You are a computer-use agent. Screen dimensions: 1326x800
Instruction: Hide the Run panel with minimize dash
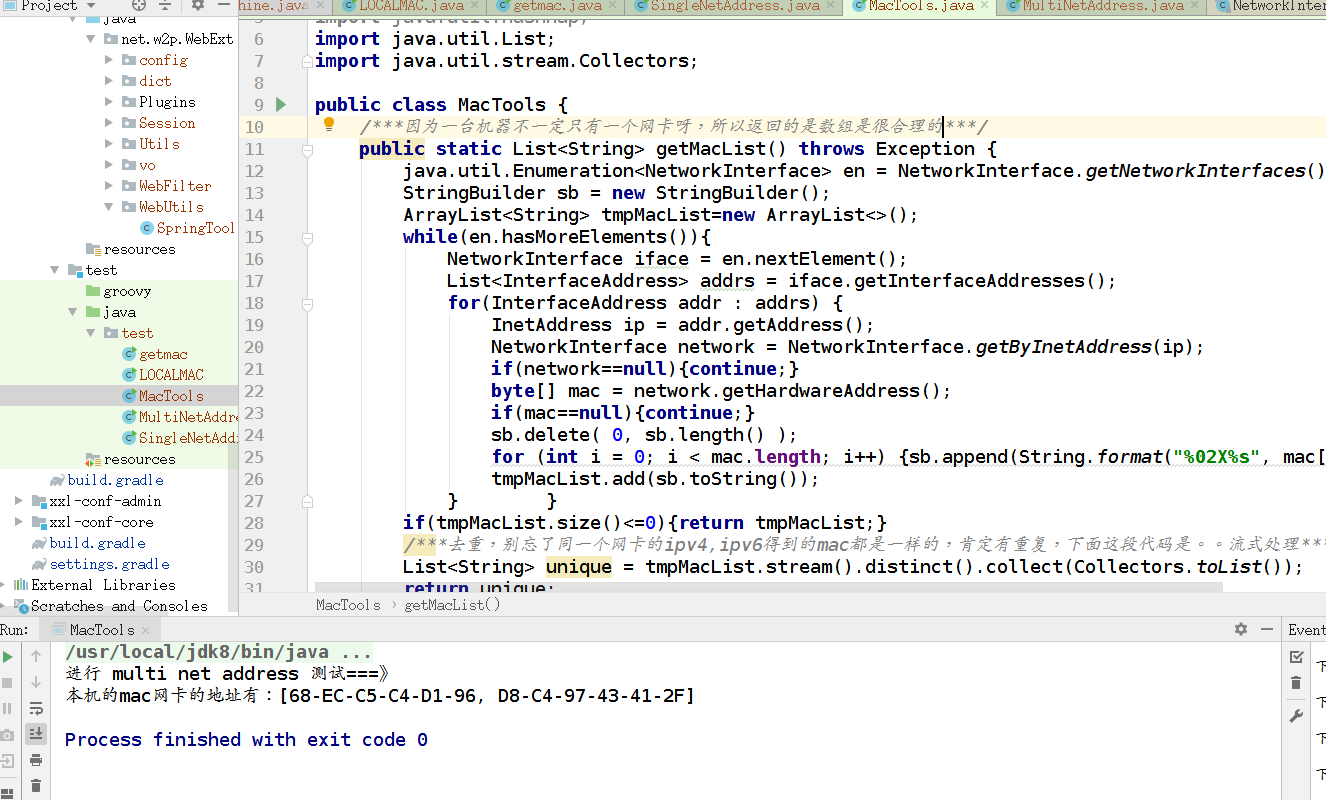pos(1265,629)
